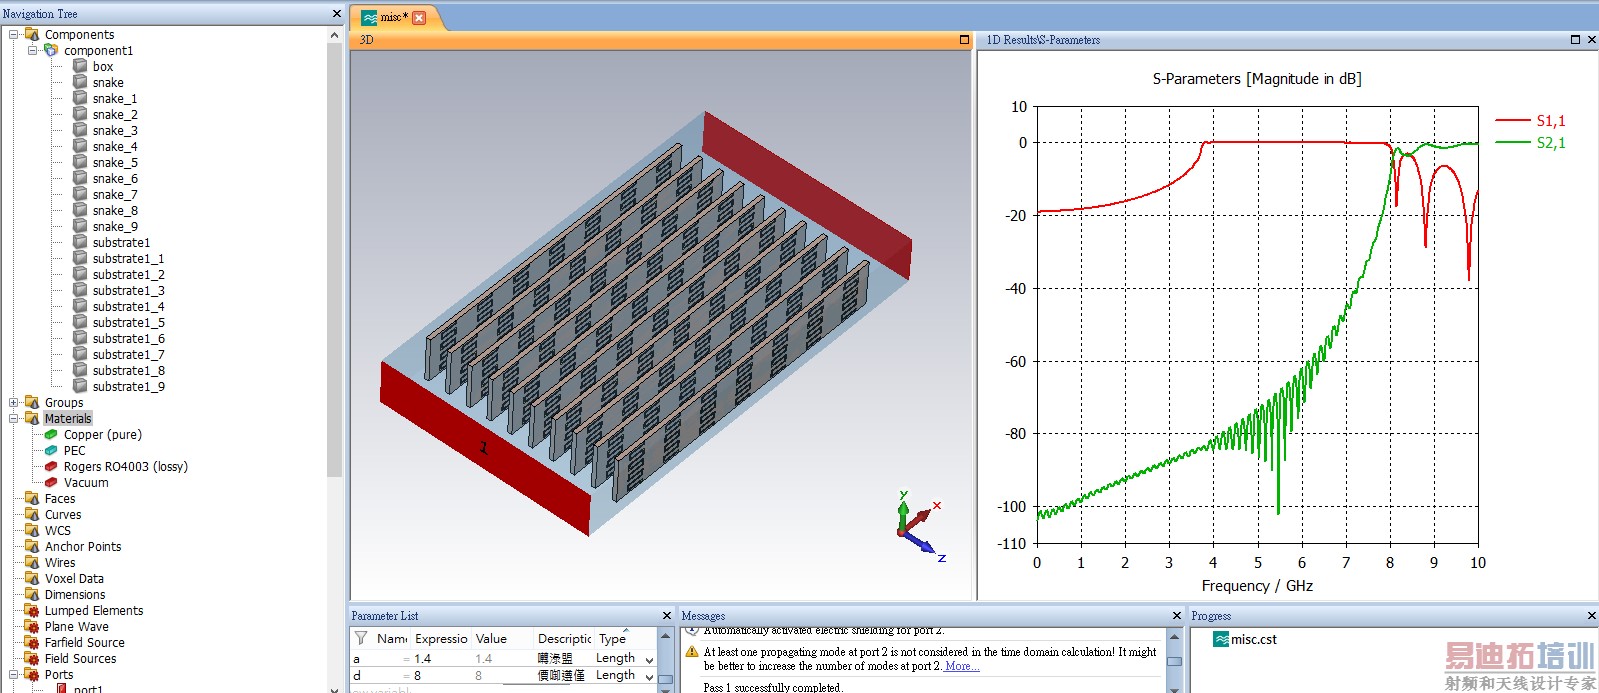Screen dimensions: 1599x693
Task: Click the misc.cst project icon in Progress
Action: click(x=1221, y=639)
